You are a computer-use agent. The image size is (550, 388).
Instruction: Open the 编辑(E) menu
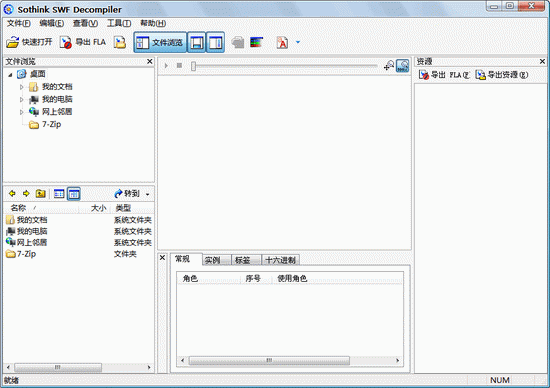pos(52,23)
